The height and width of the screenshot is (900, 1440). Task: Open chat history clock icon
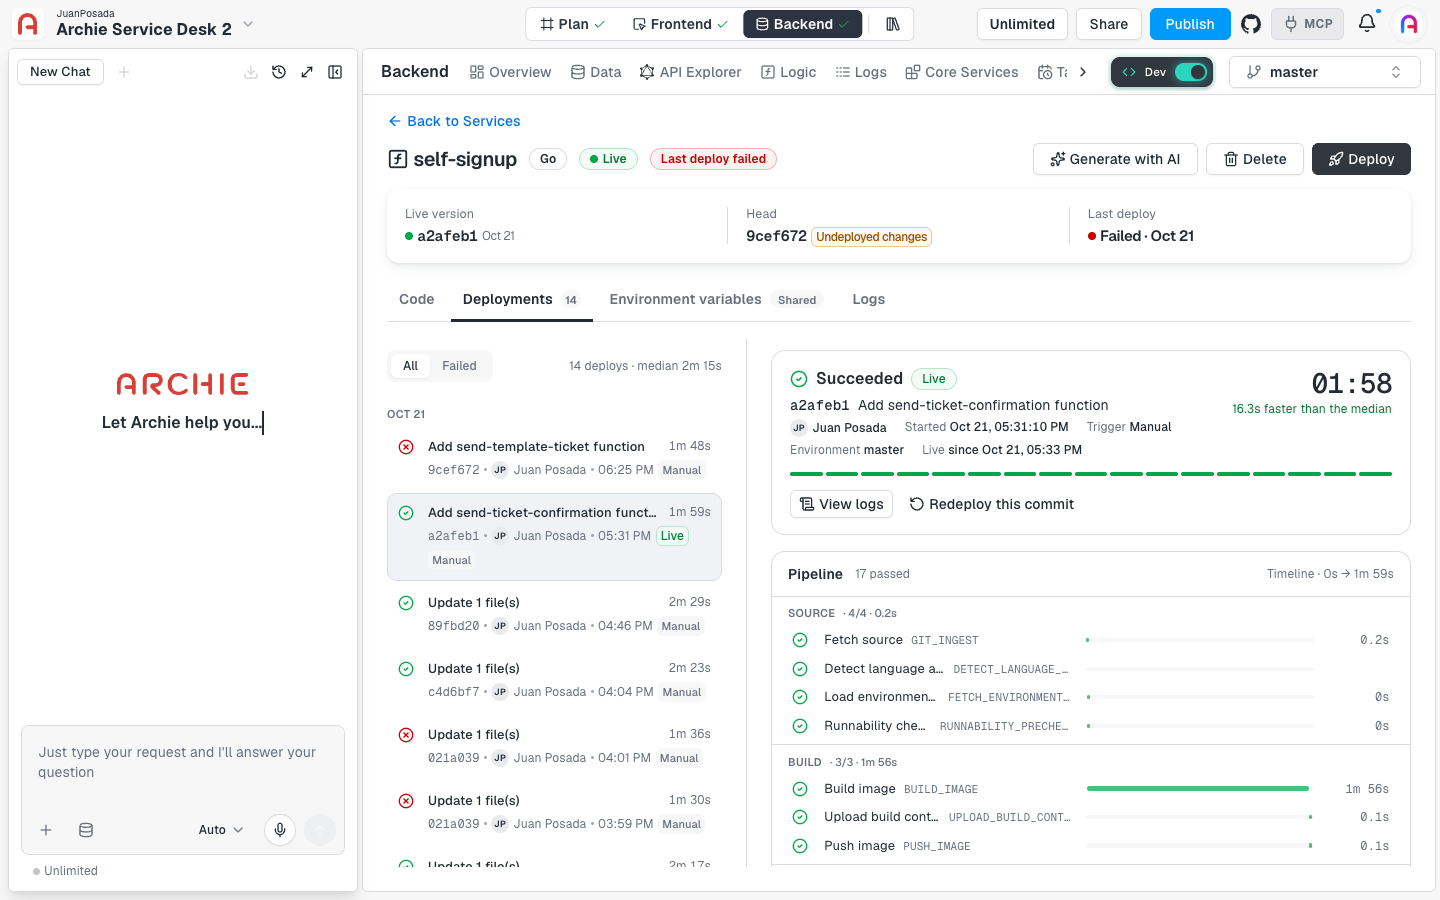tap(279, 72)
